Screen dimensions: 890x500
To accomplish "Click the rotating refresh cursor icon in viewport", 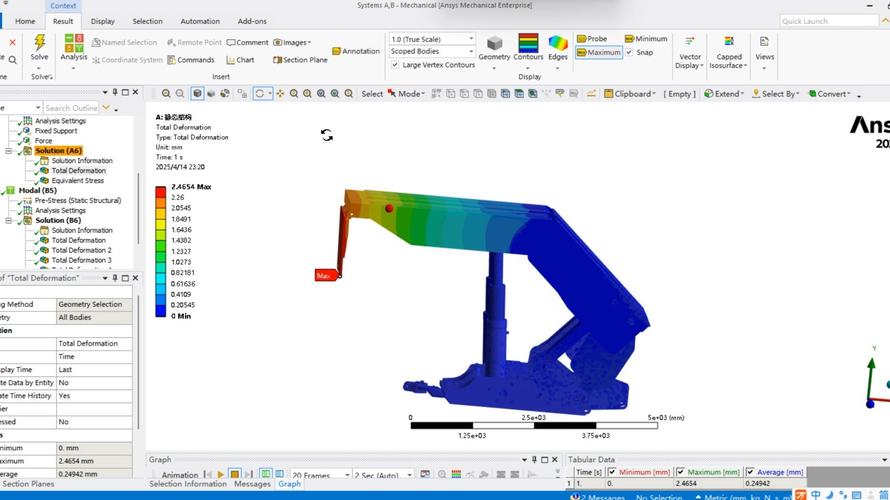I will [326, 135].
